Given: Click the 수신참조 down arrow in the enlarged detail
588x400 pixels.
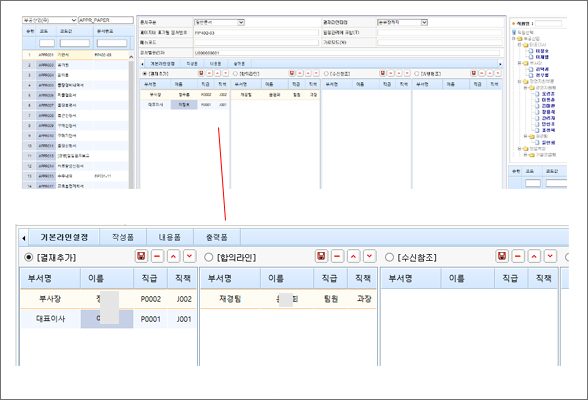Looking at the screenshot, I should [x=550, y=256].
